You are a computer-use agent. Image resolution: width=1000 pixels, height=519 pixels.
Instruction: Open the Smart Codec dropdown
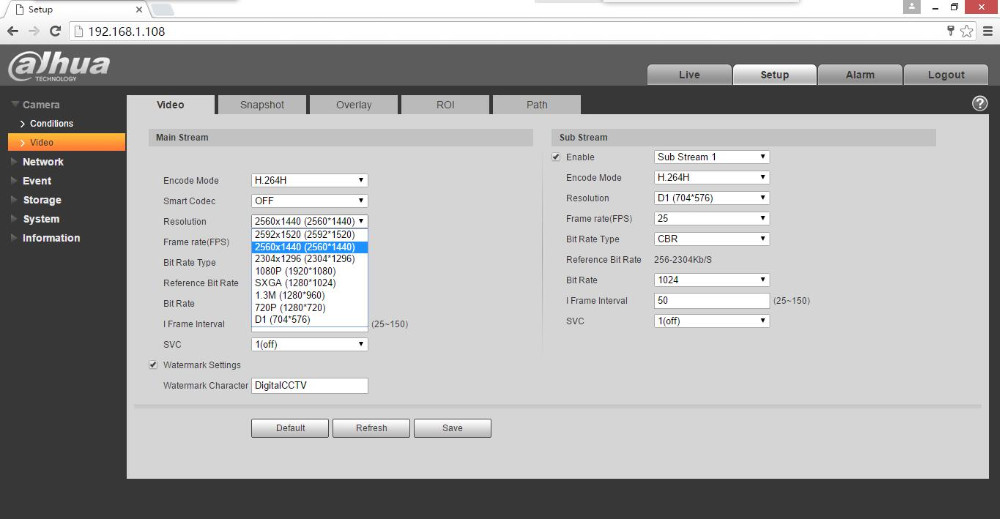pyautogui.click(x=309, y=201)
